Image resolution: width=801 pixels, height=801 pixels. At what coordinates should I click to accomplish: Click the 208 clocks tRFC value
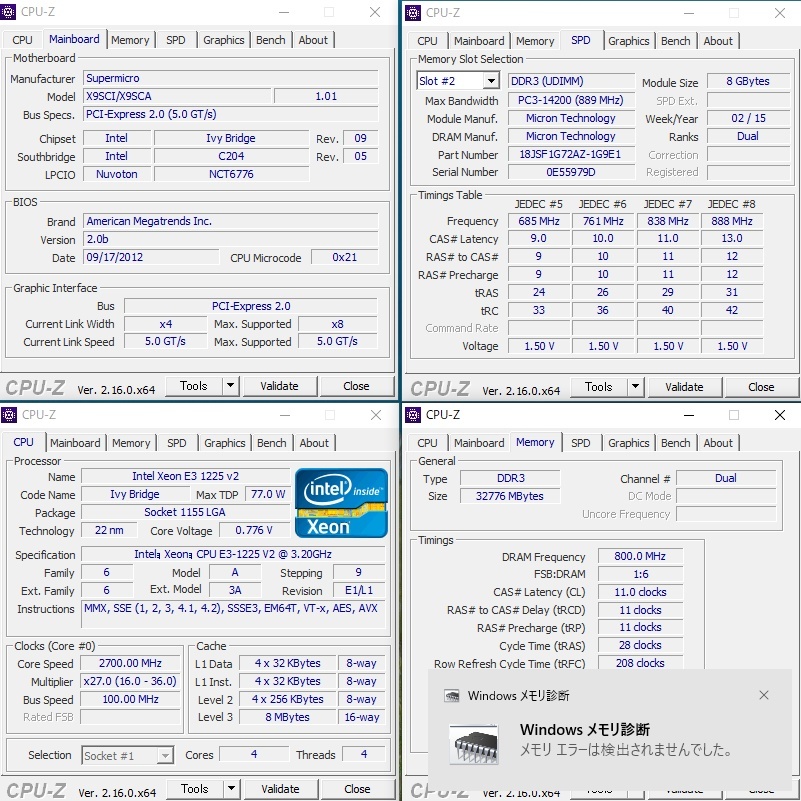[x=640, y=663]
